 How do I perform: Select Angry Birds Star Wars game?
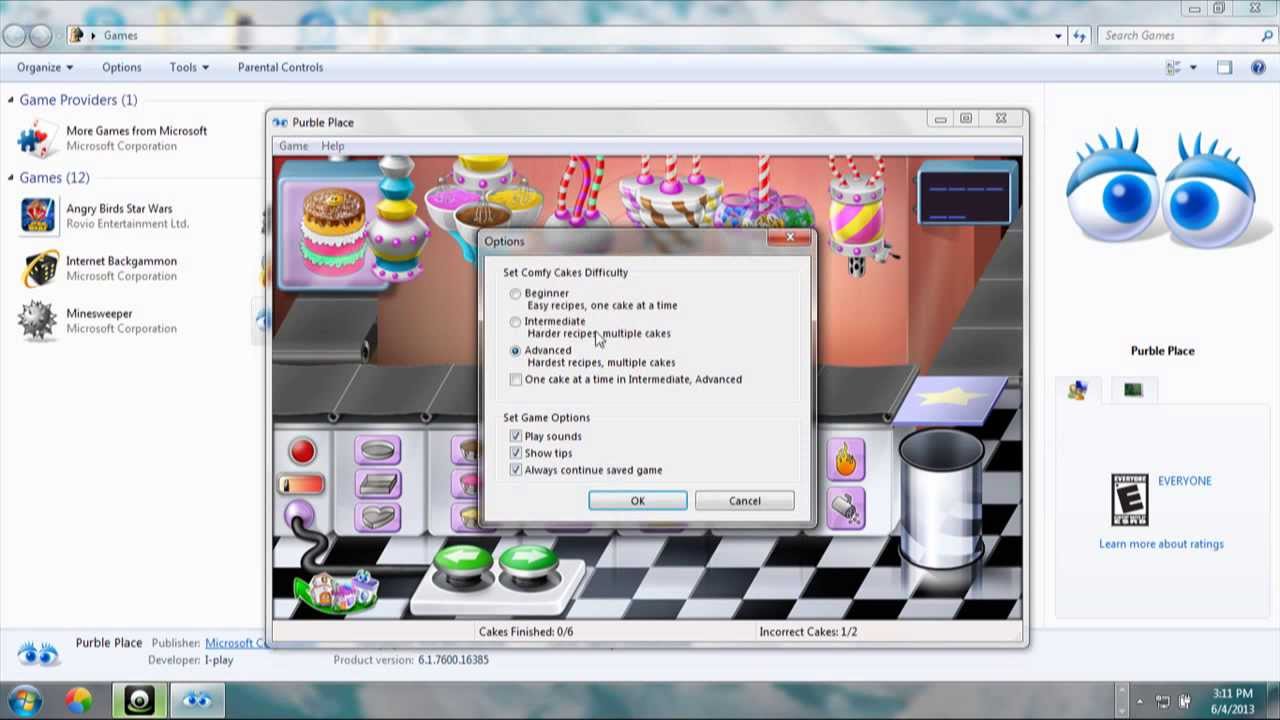point(104,216)
